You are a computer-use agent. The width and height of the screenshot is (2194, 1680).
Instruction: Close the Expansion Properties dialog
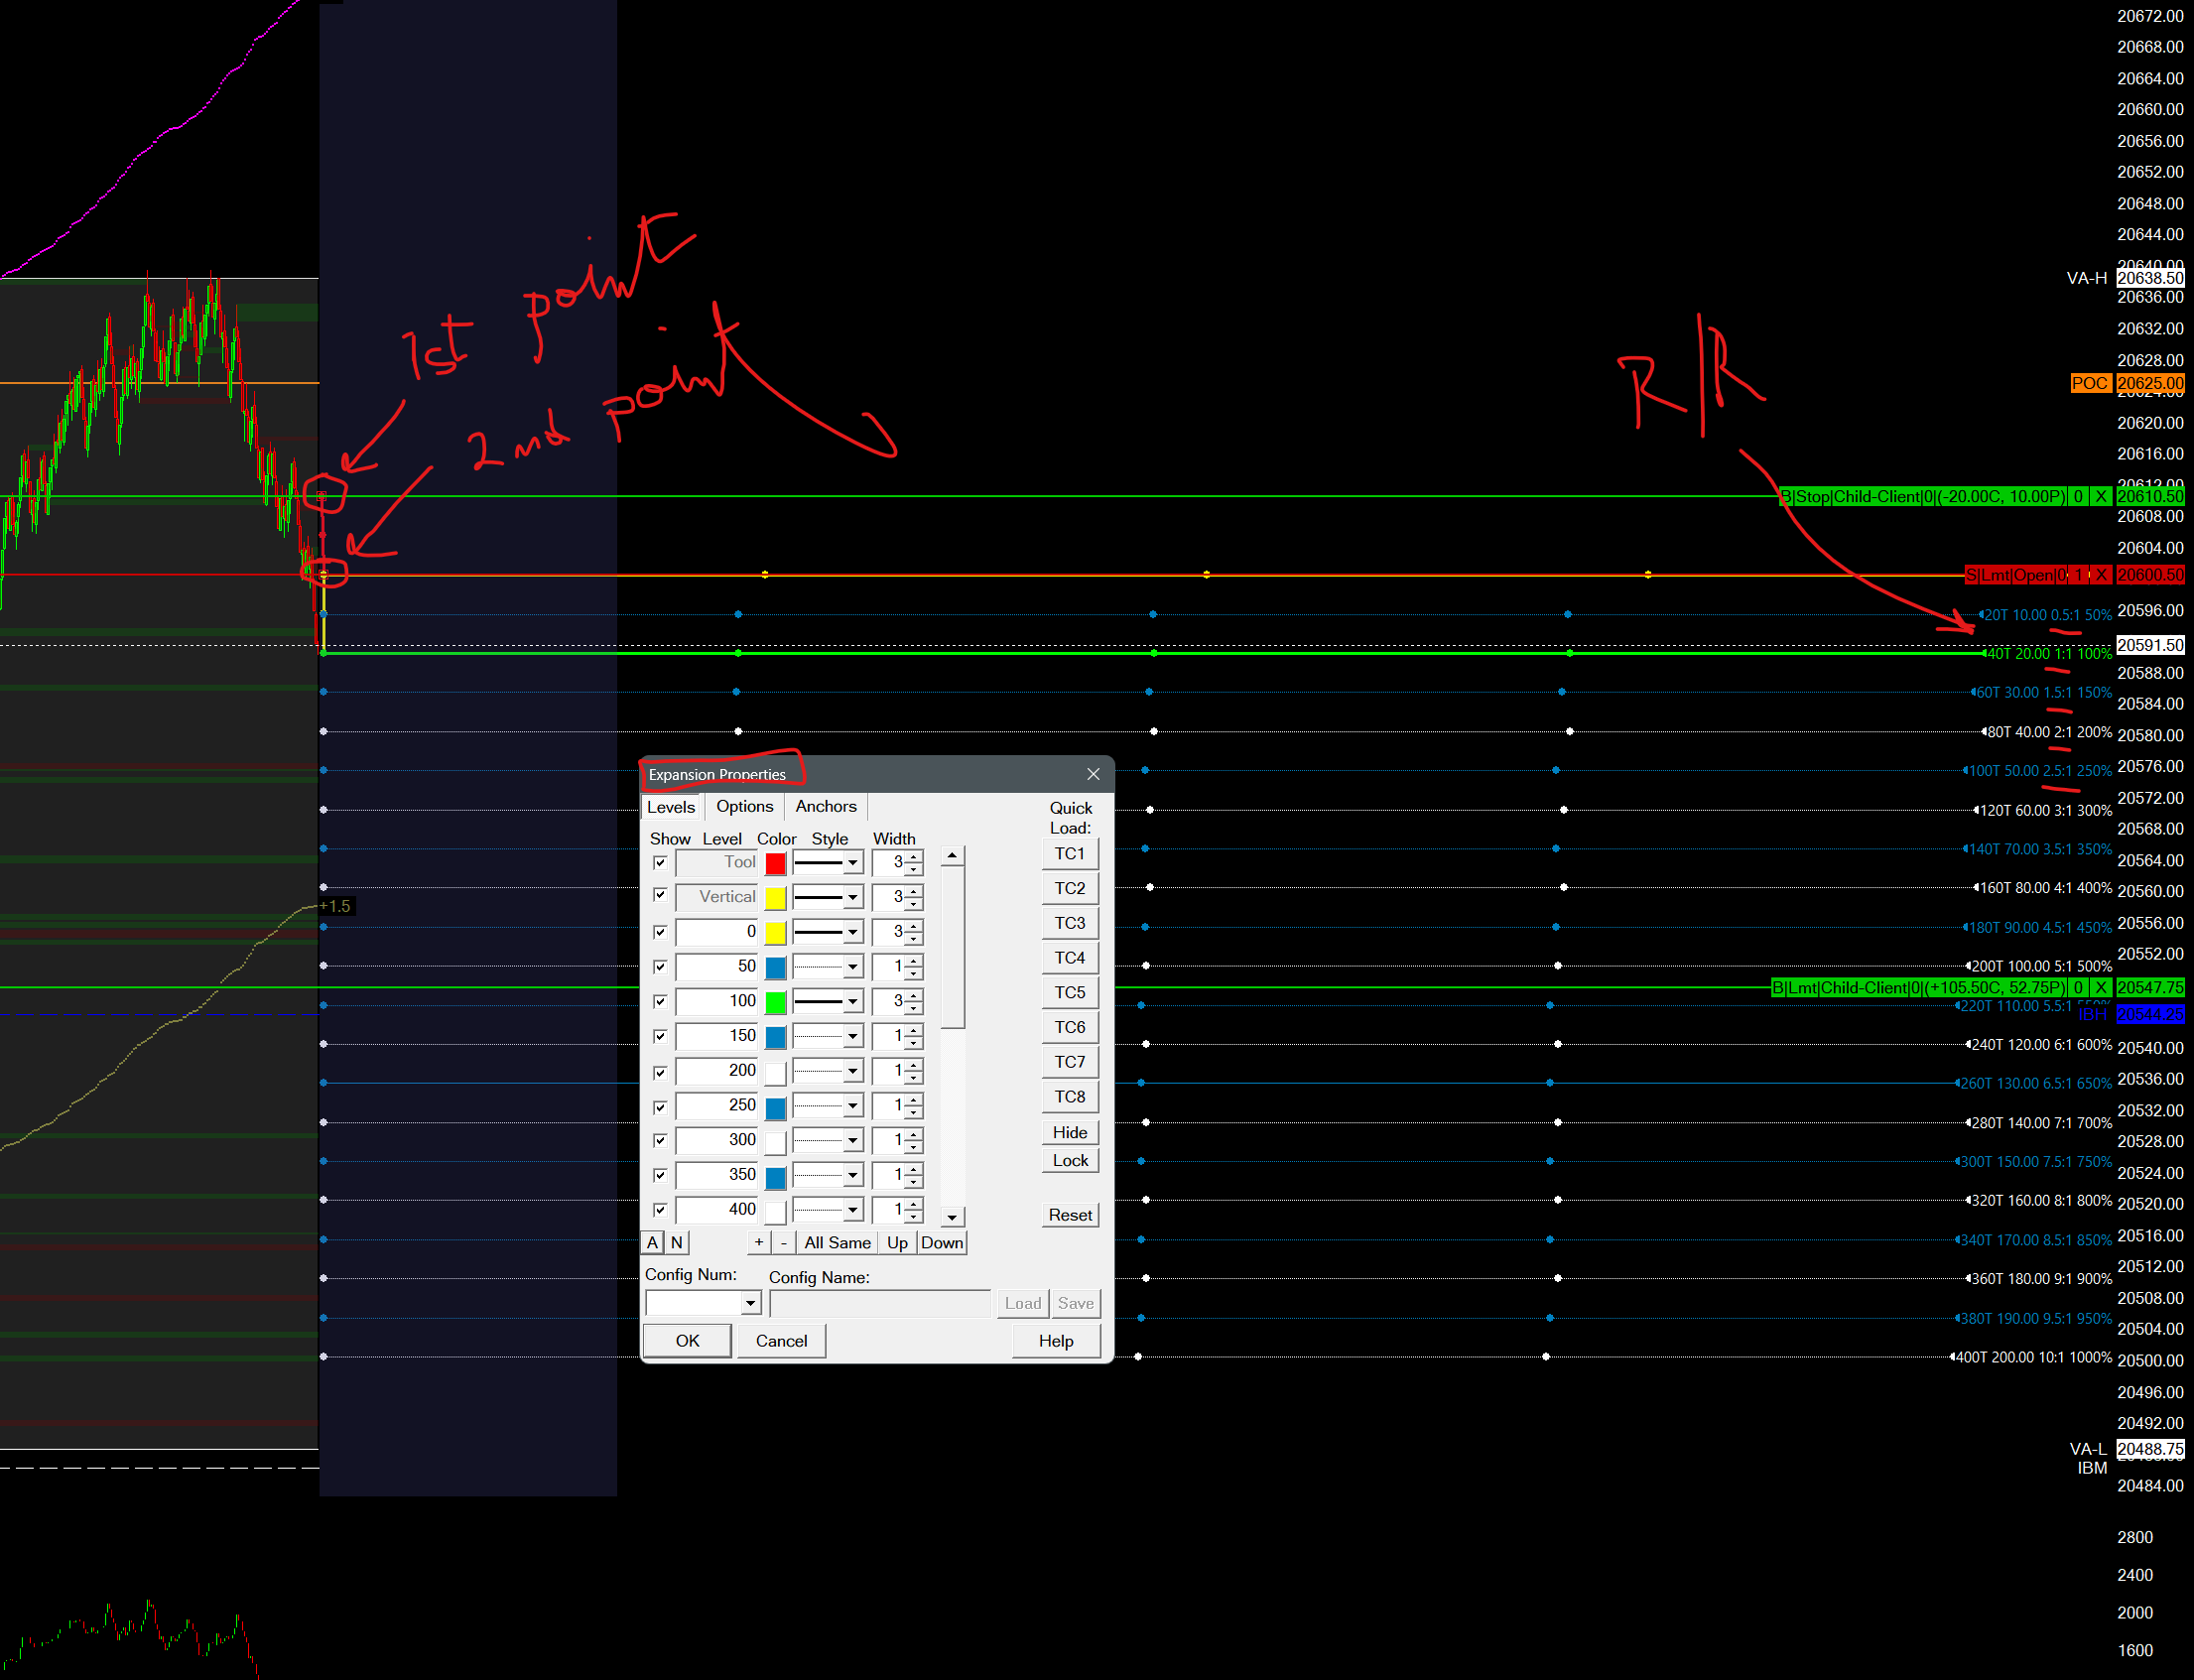pos(1093,774)
